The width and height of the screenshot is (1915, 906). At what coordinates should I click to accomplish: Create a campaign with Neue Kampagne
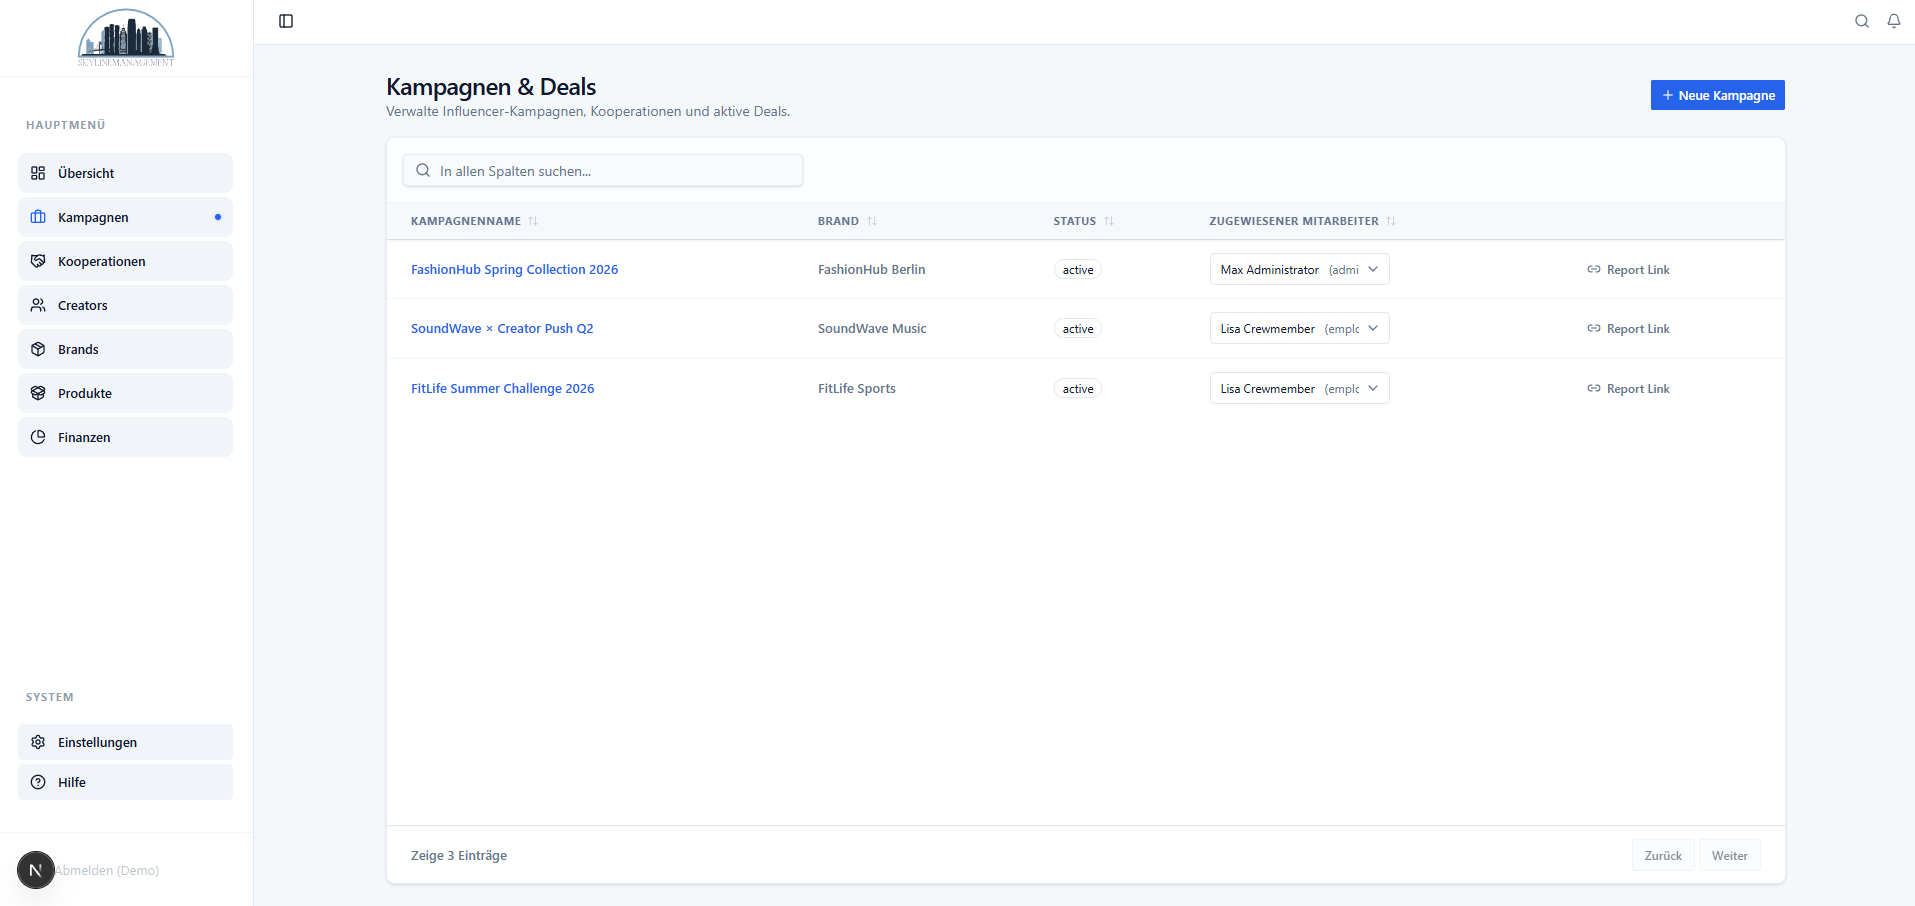(1717, 95)
